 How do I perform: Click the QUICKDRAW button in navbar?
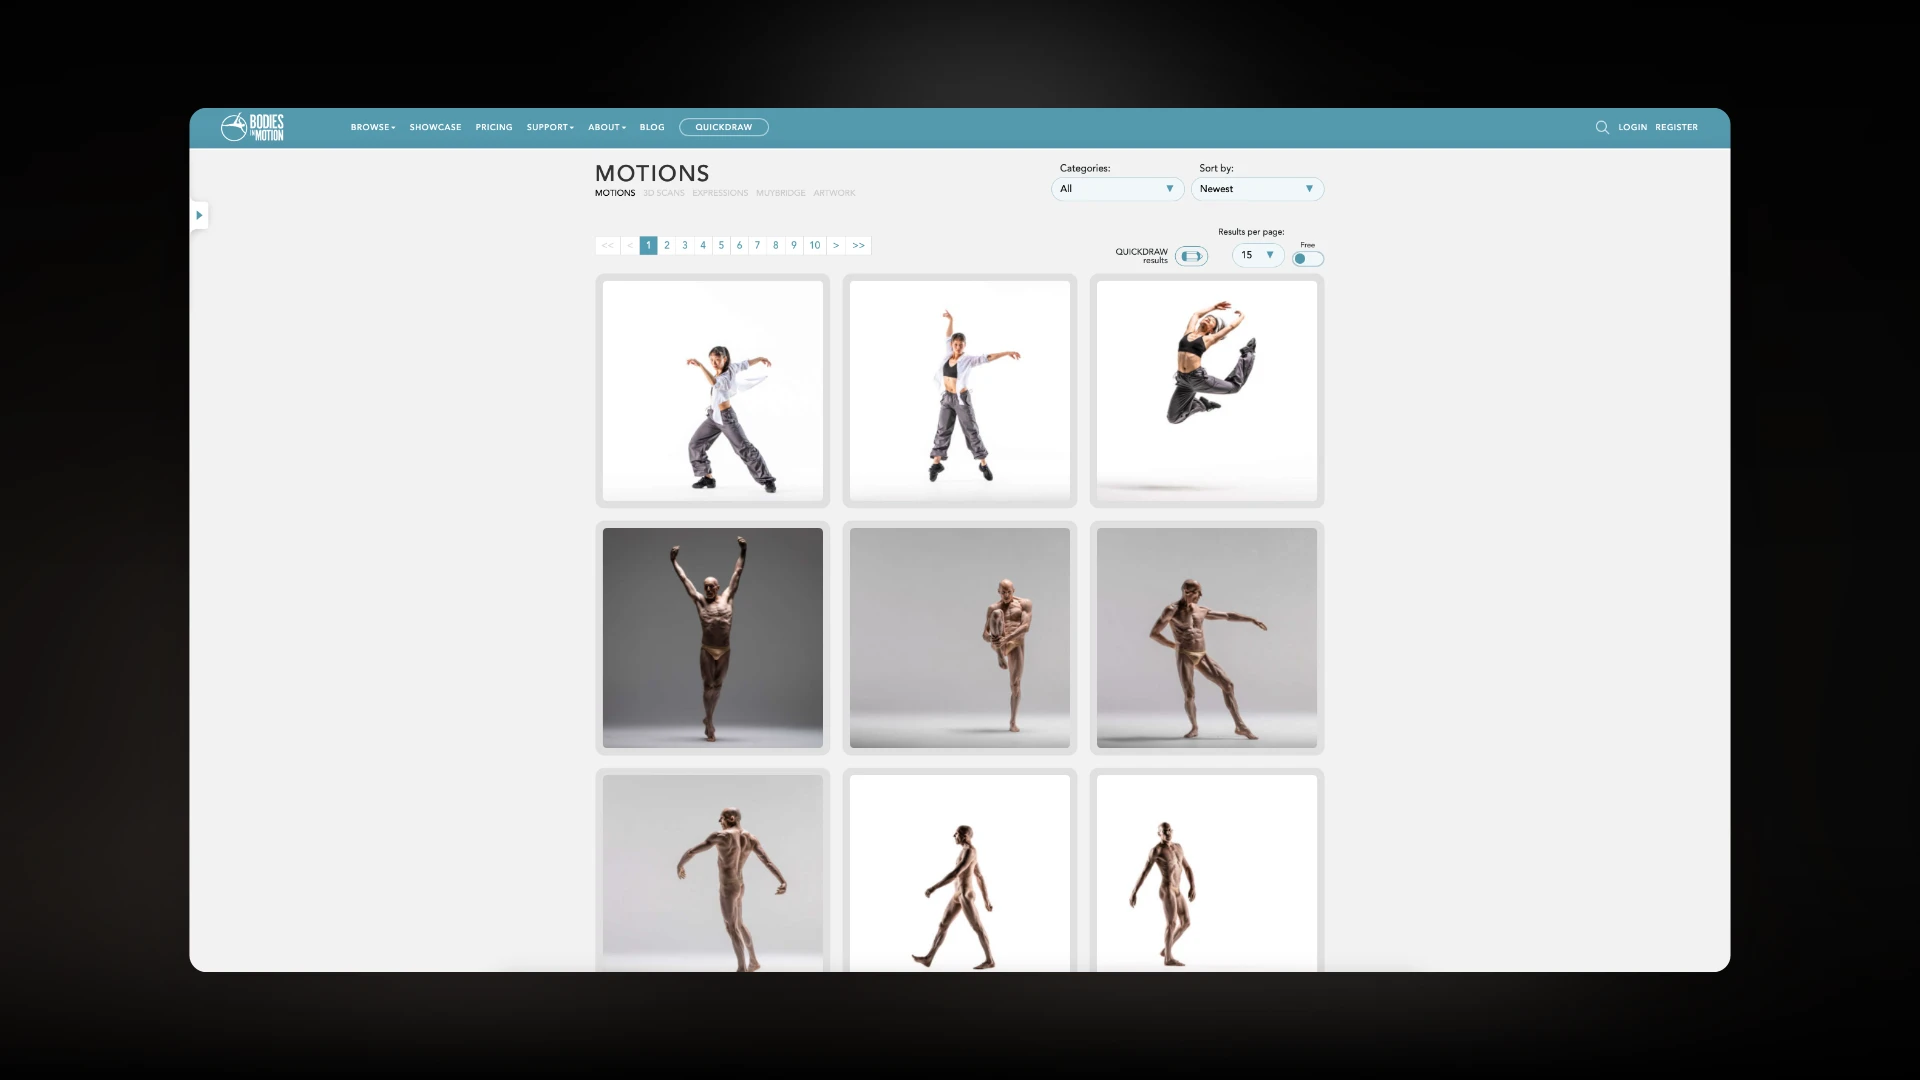tap(723, 127)
